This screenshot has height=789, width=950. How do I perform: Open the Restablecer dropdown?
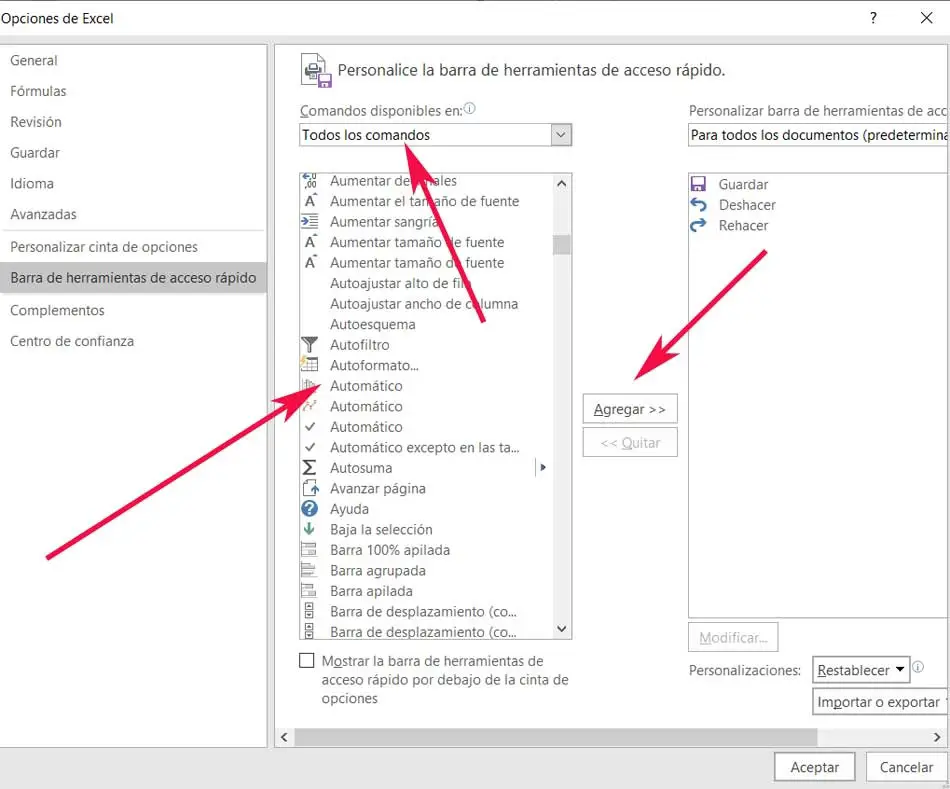point(860,670)
